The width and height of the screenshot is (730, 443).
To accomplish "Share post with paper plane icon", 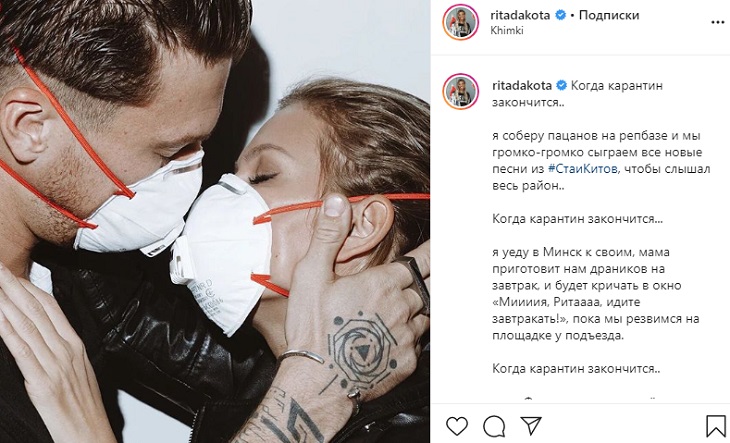I will [531, 425].
